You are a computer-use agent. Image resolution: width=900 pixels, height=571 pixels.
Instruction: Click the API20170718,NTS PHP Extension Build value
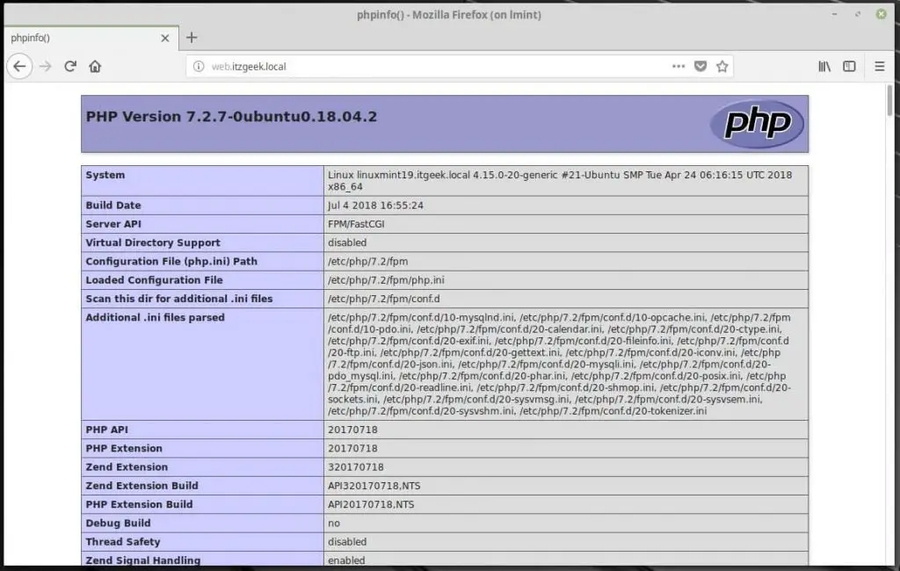pos(371,504)
